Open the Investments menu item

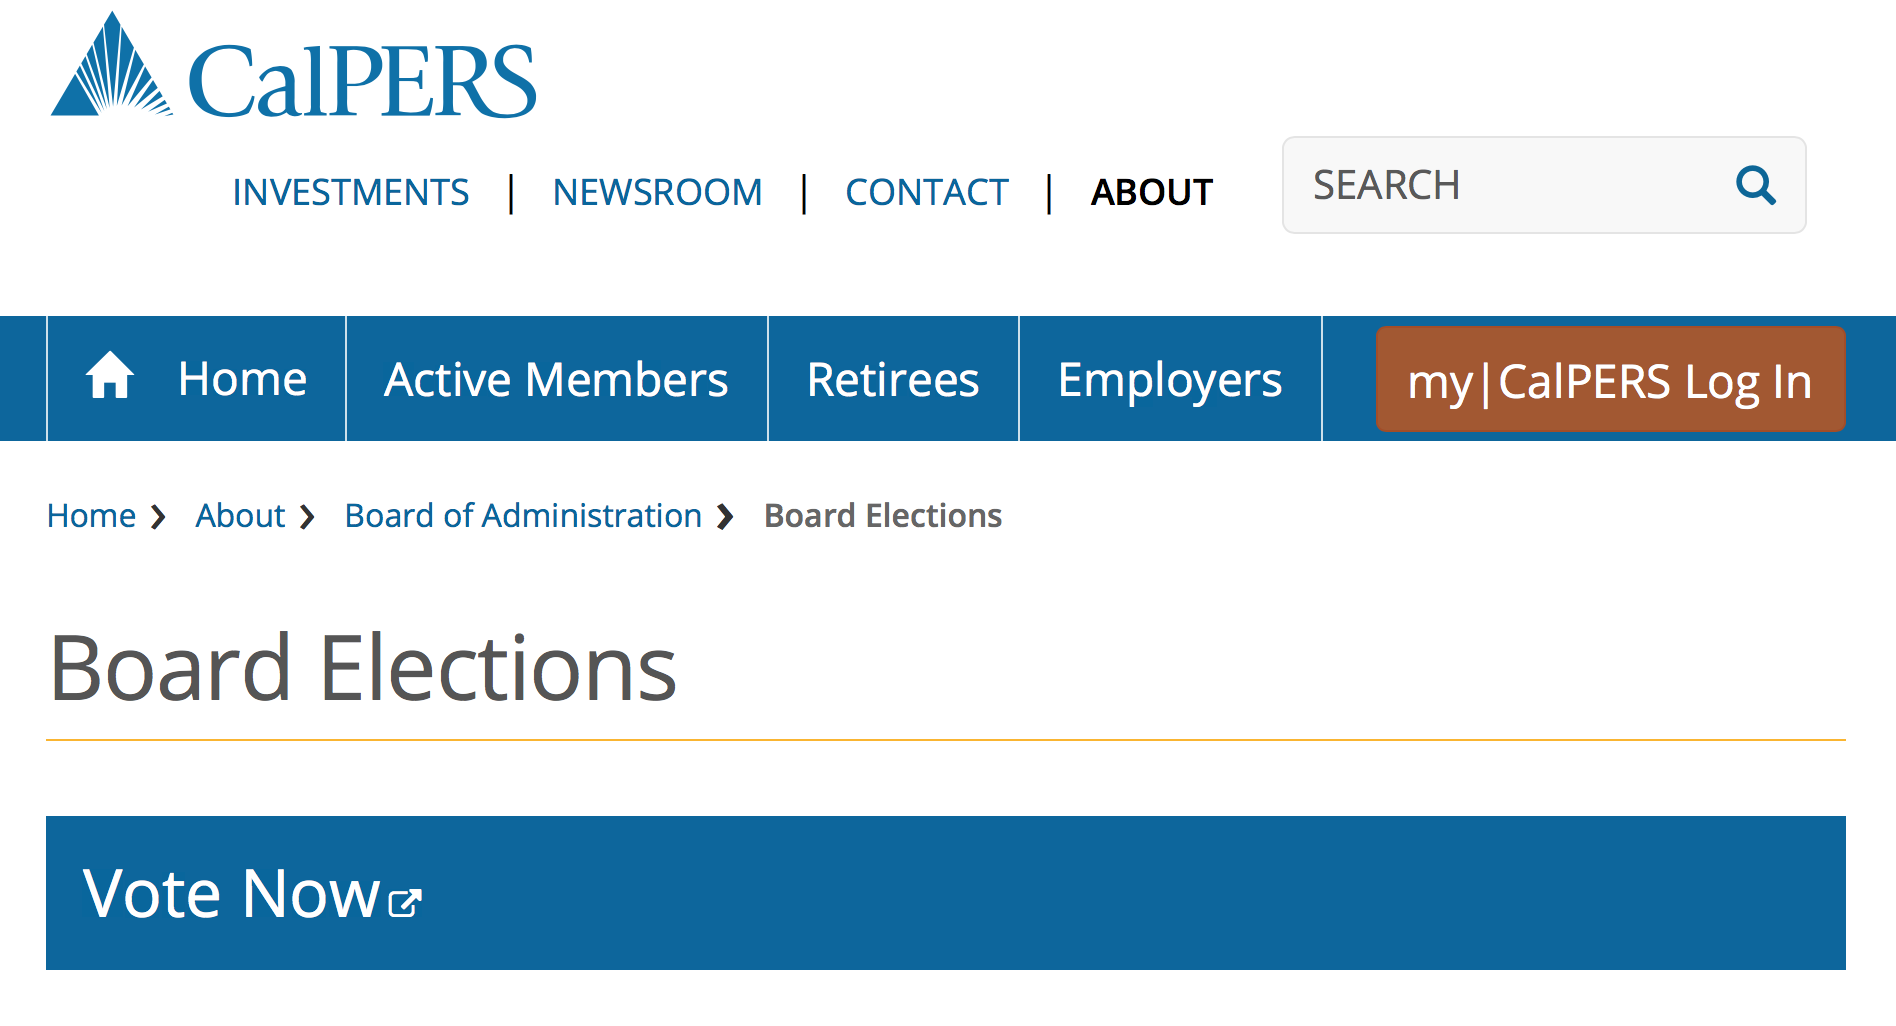pos(350,192)
